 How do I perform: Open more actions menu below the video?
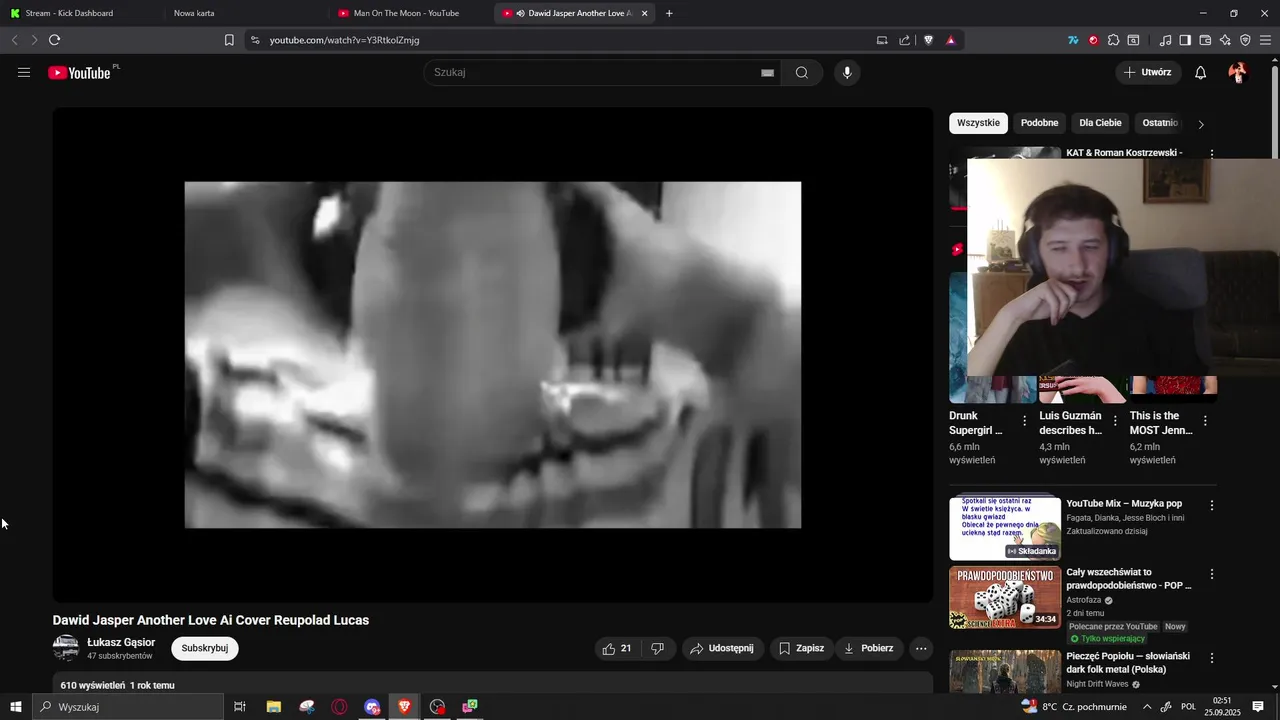click(921, 648)
